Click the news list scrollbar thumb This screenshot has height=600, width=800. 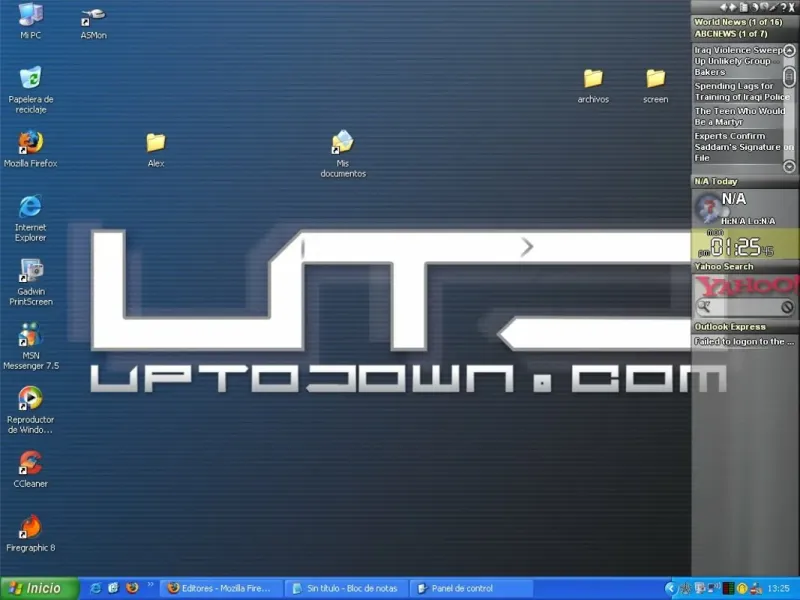[789, 77]
